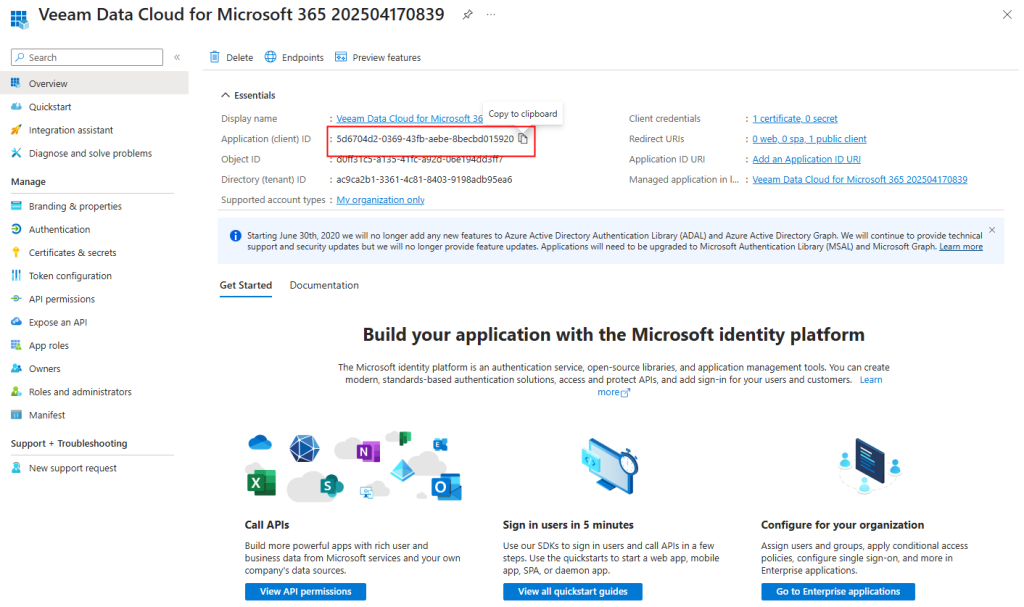1024x607 pixels.
Task: Close the app registration pane
Action: coord(1006,14)
